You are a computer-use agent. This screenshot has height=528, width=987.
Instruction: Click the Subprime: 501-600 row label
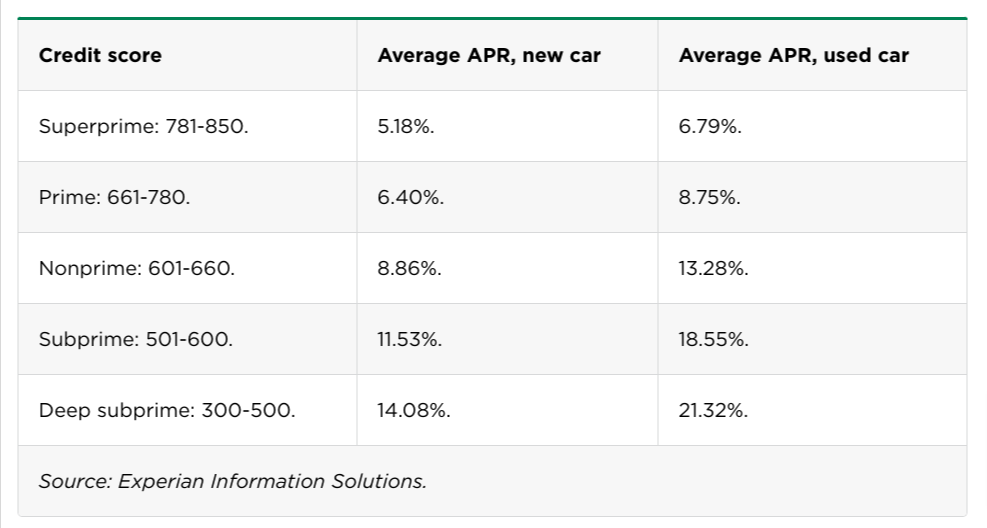click(135, 340)
